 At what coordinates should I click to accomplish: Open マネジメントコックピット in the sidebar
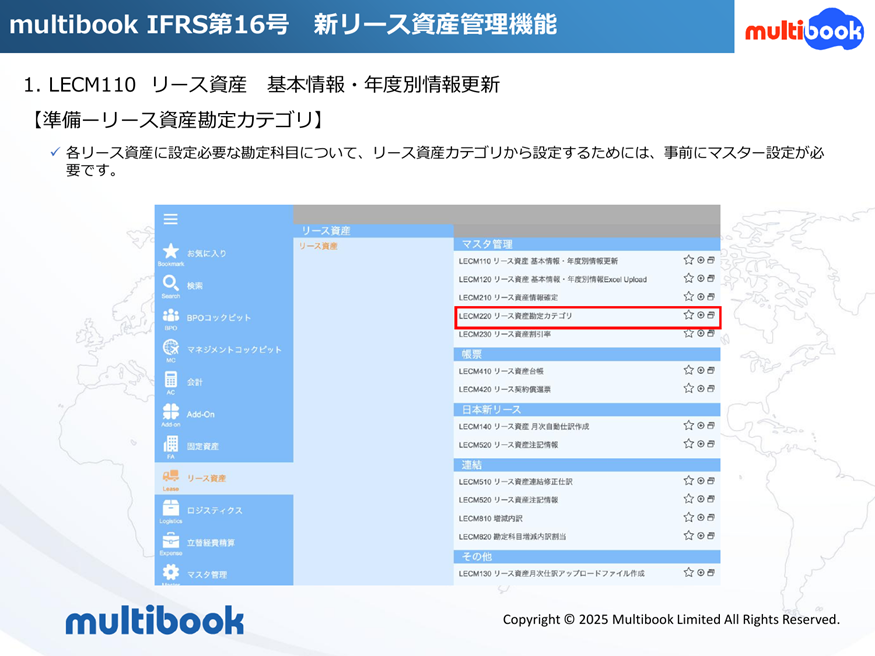(x=221, y=350)
